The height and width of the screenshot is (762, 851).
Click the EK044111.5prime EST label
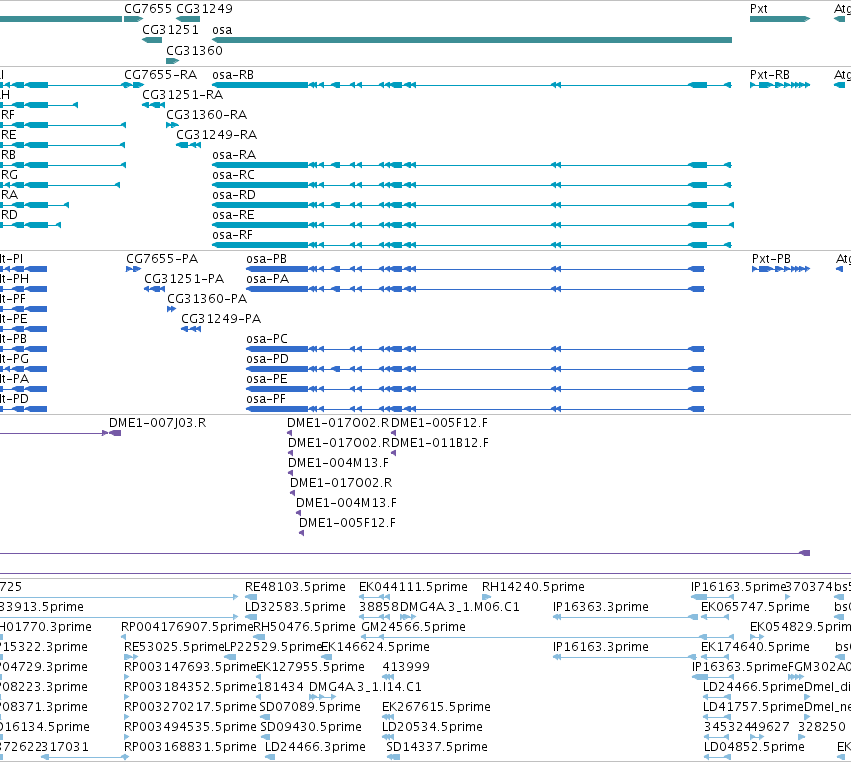pos(414,587)
